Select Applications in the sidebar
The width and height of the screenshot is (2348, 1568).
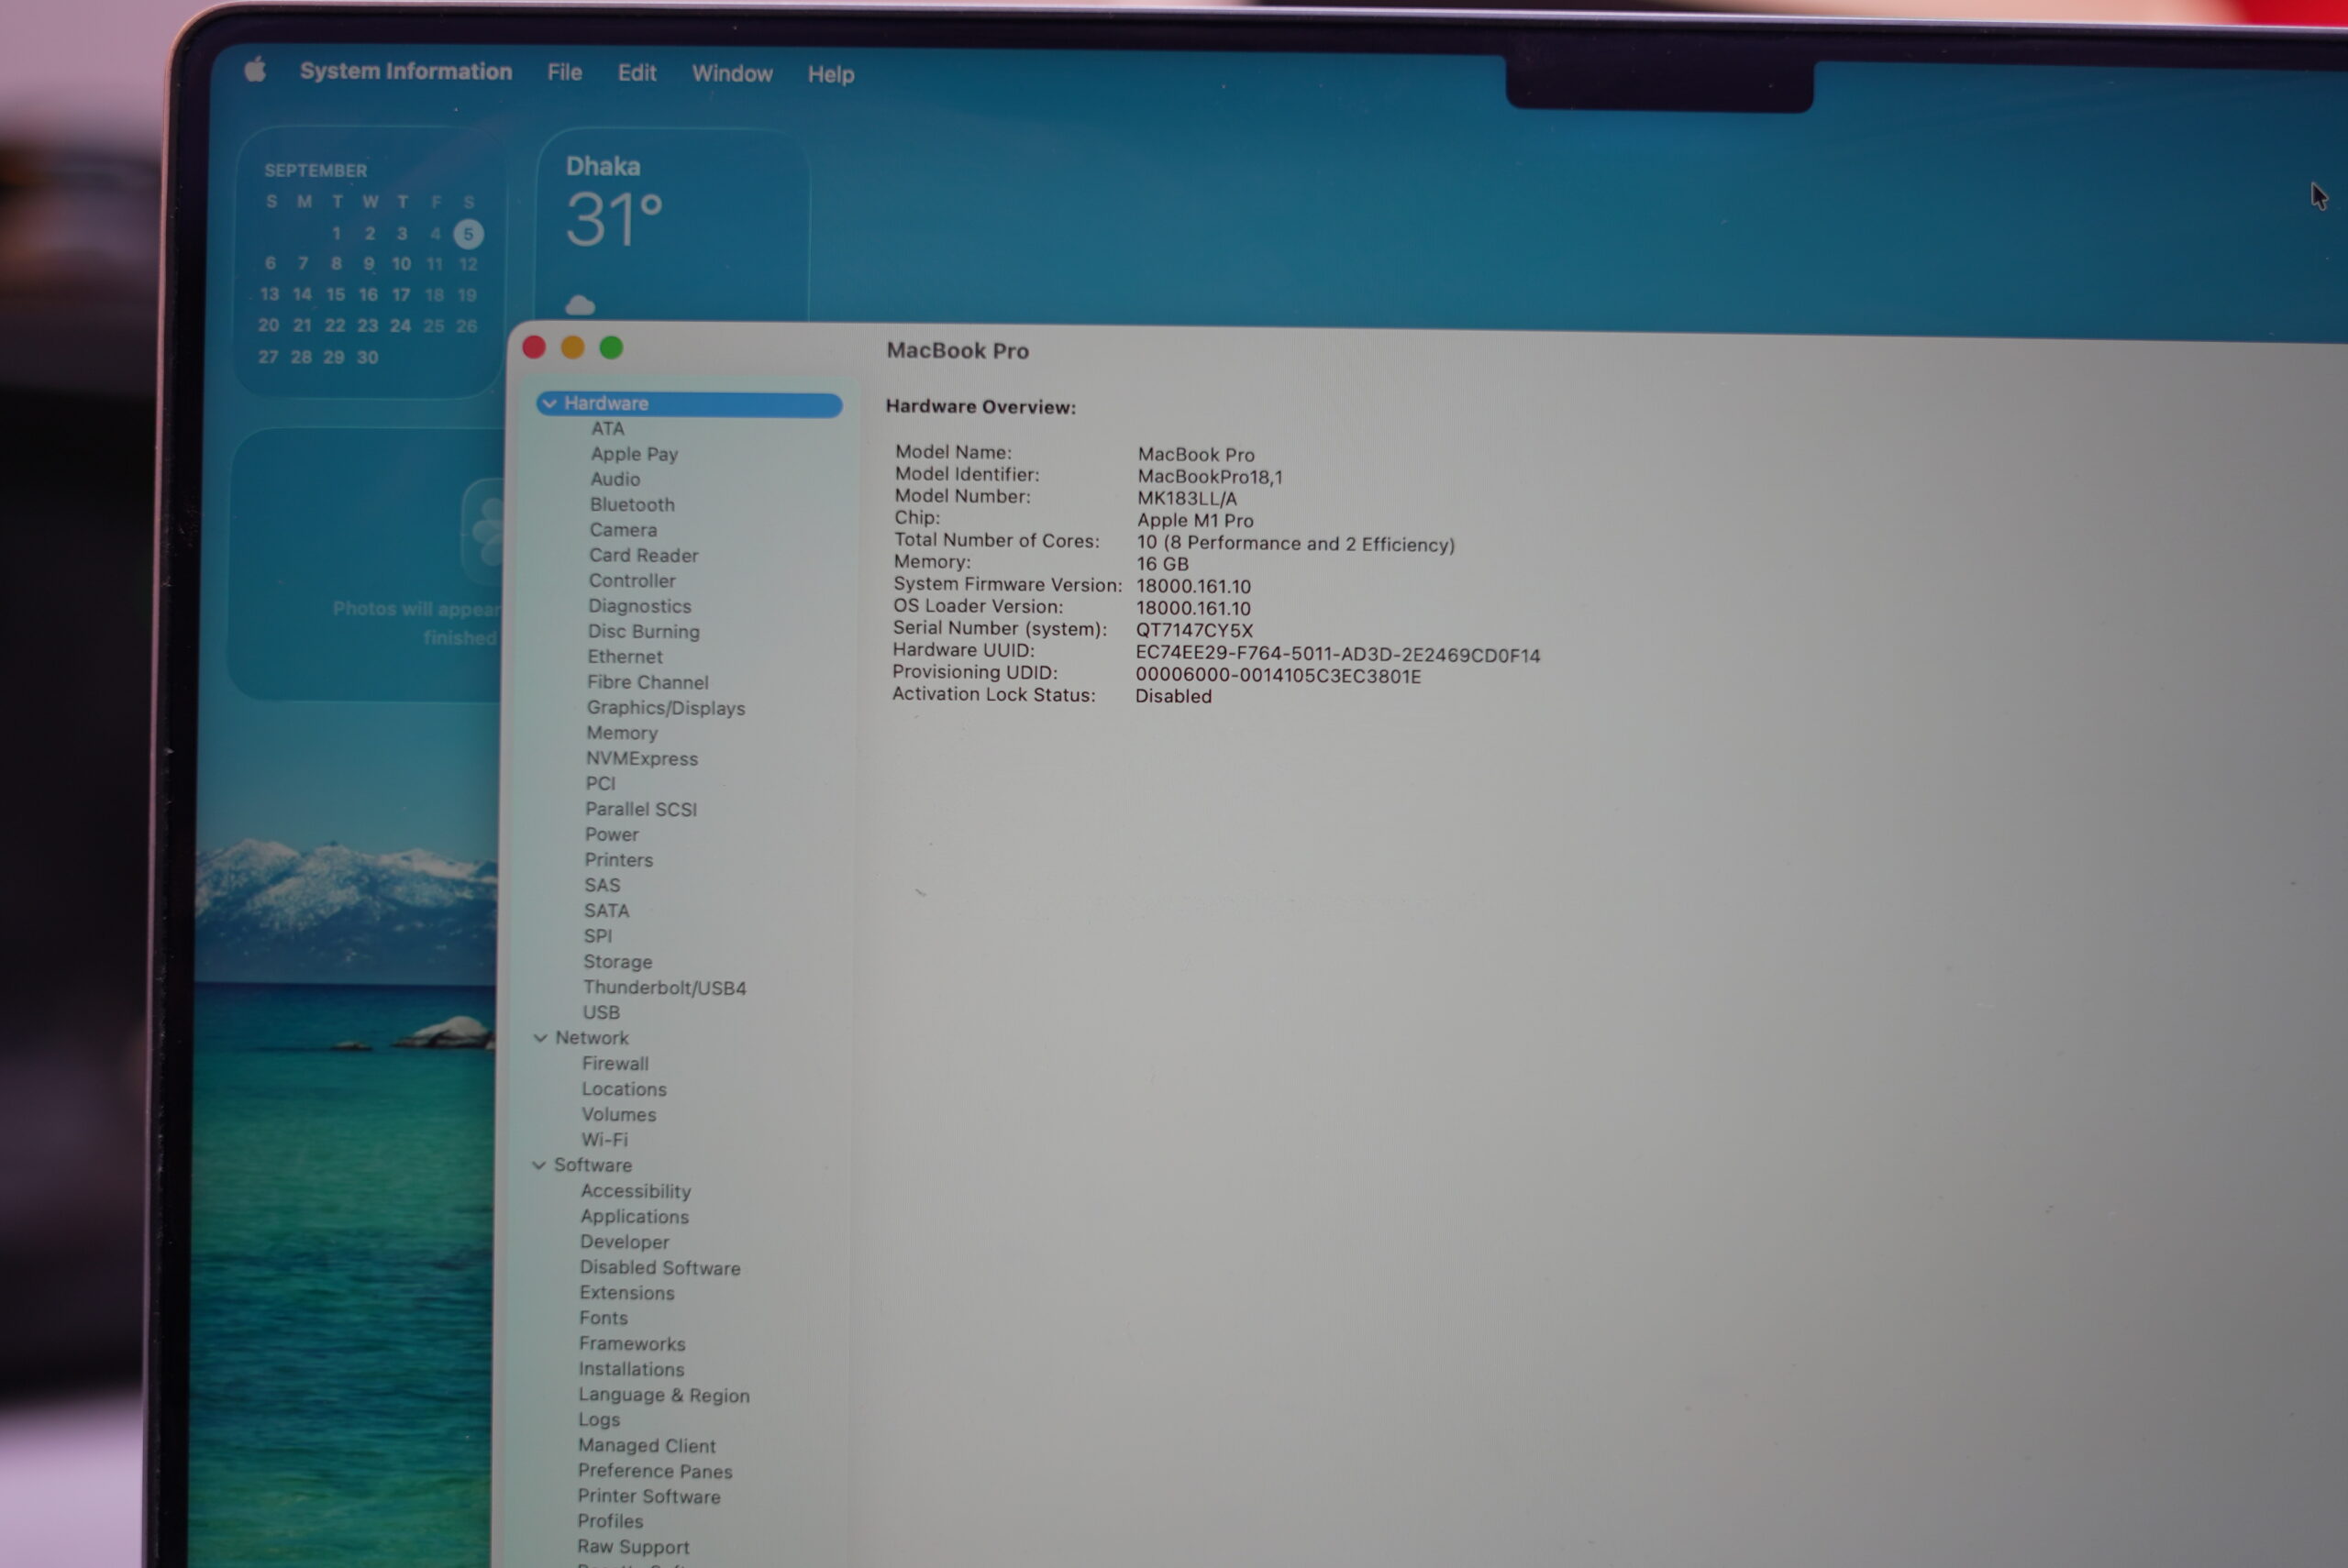pos(634,1217)
